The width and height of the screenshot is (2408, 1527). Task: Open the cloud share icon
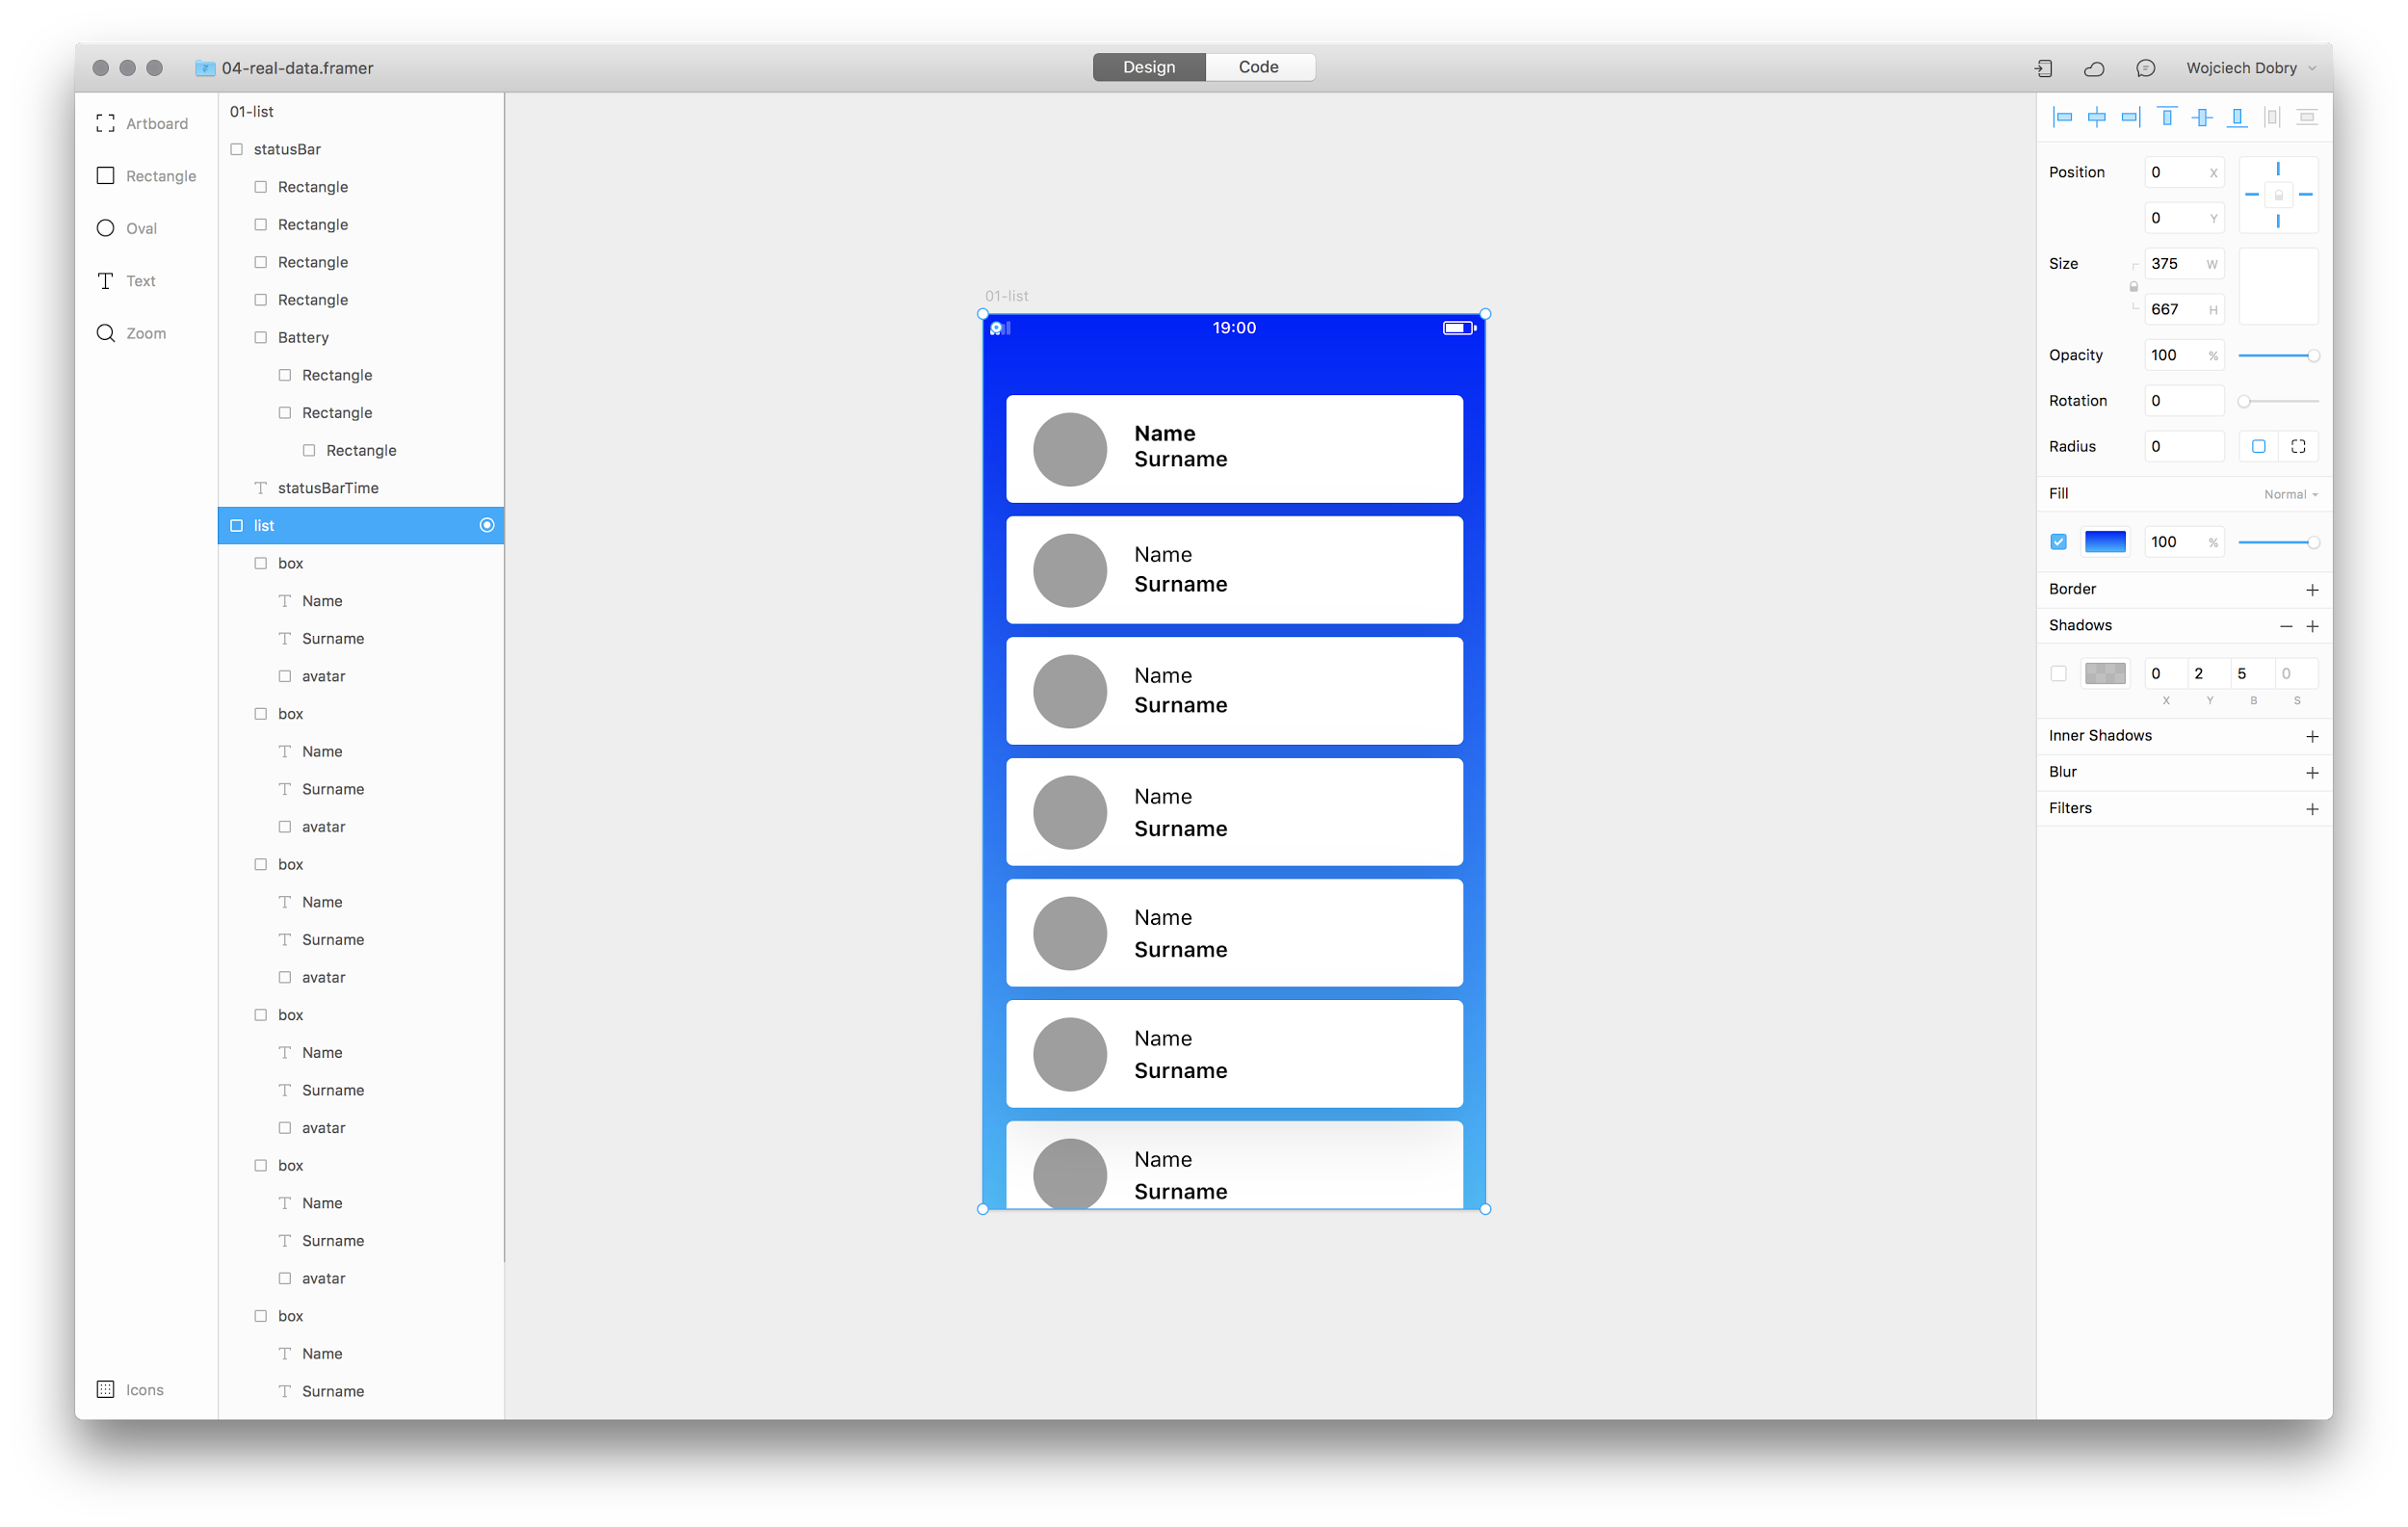(x=2094, y=68)
